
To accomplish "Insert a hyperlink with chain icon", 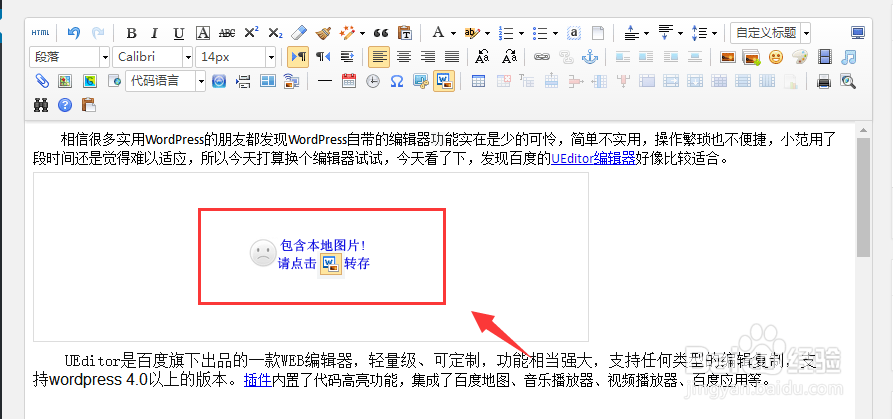I will point(541,57).
